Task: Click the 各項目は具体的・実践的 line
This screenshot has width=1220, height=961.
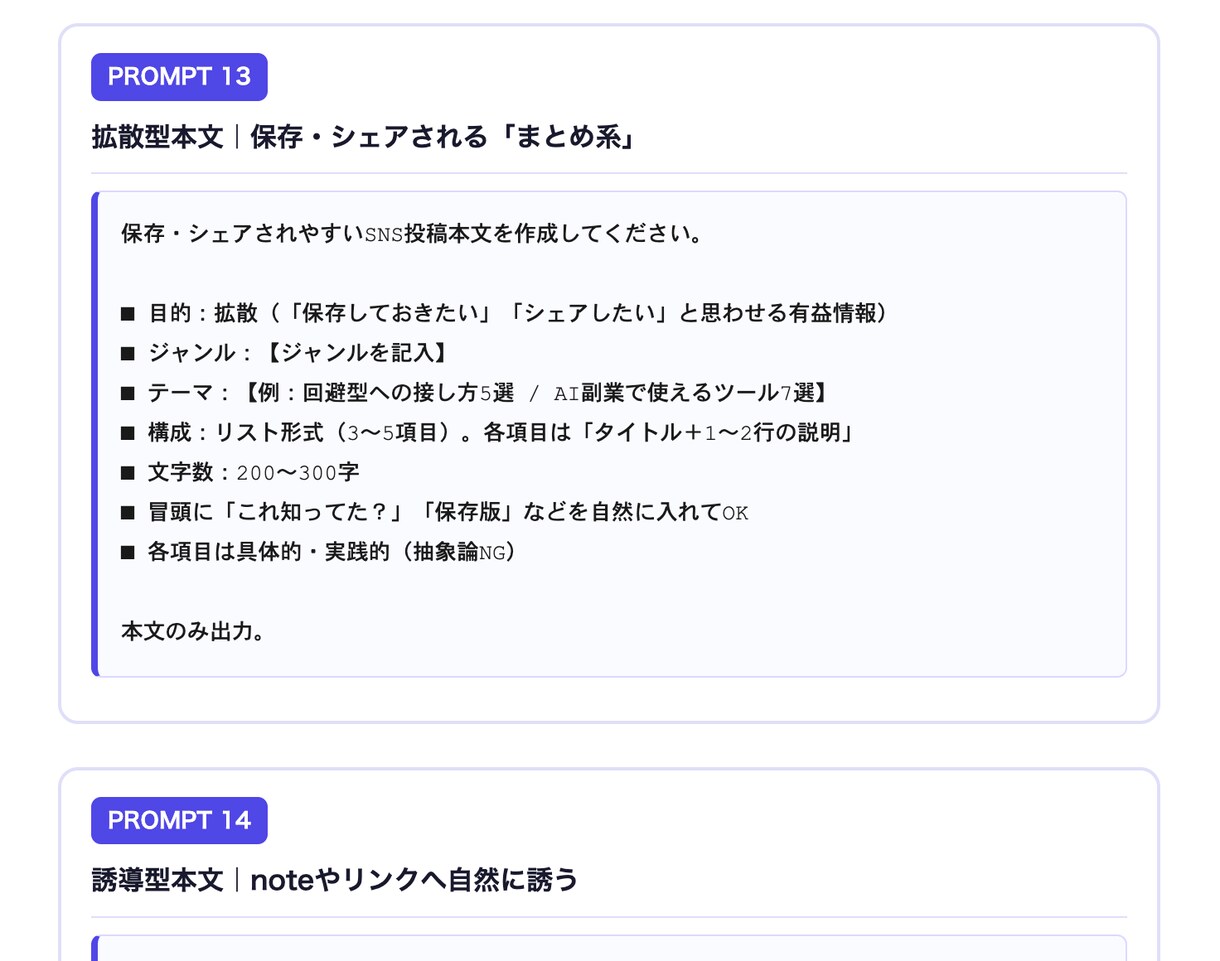Action: (319, 552)
